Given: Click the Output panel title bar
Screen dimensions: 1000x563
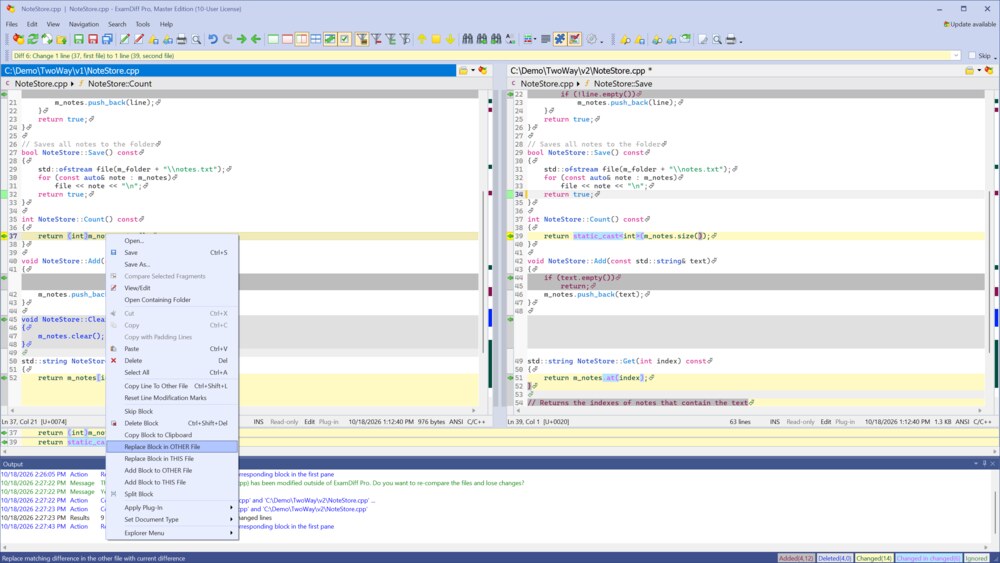Looking at the screenshot, I should pyautogui.click(x=500, y=464).
